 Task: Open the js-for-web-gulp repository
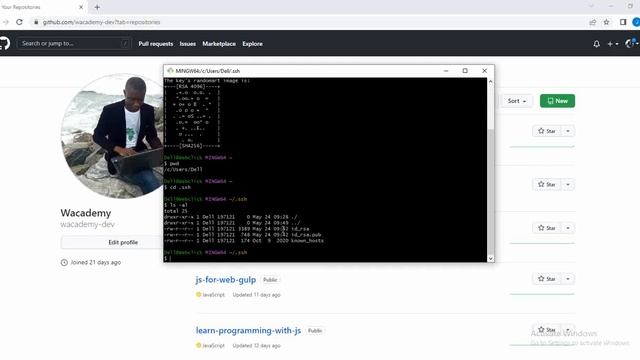[226, 280]
